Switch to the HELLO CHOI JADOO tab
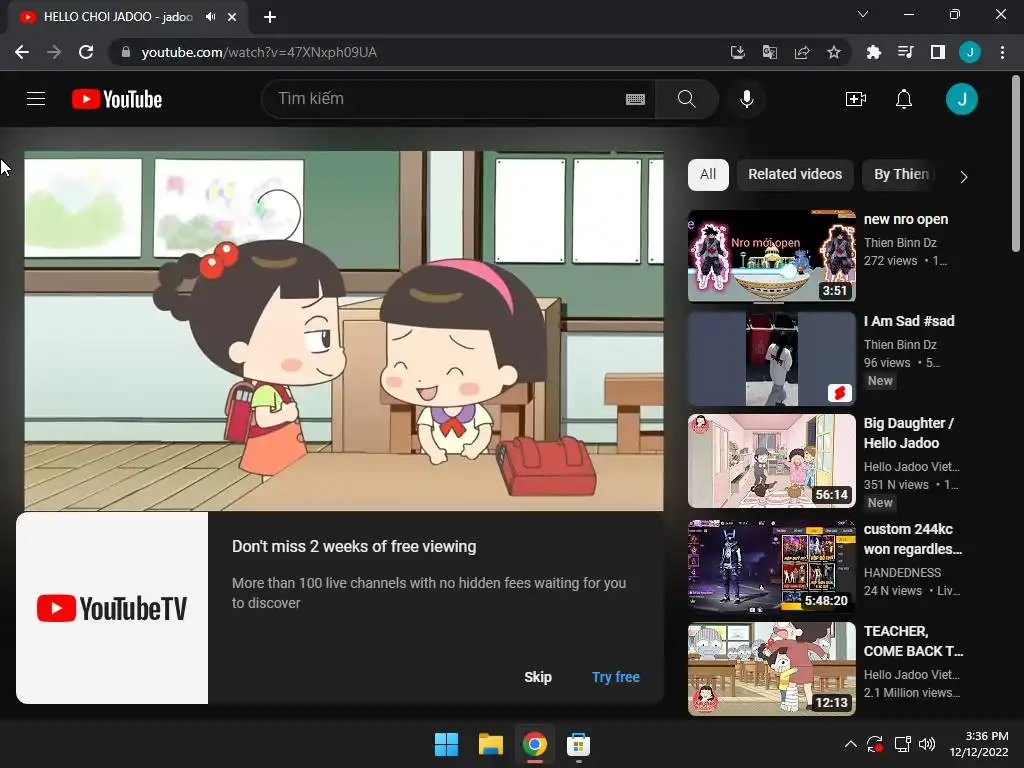 [118, 17]
